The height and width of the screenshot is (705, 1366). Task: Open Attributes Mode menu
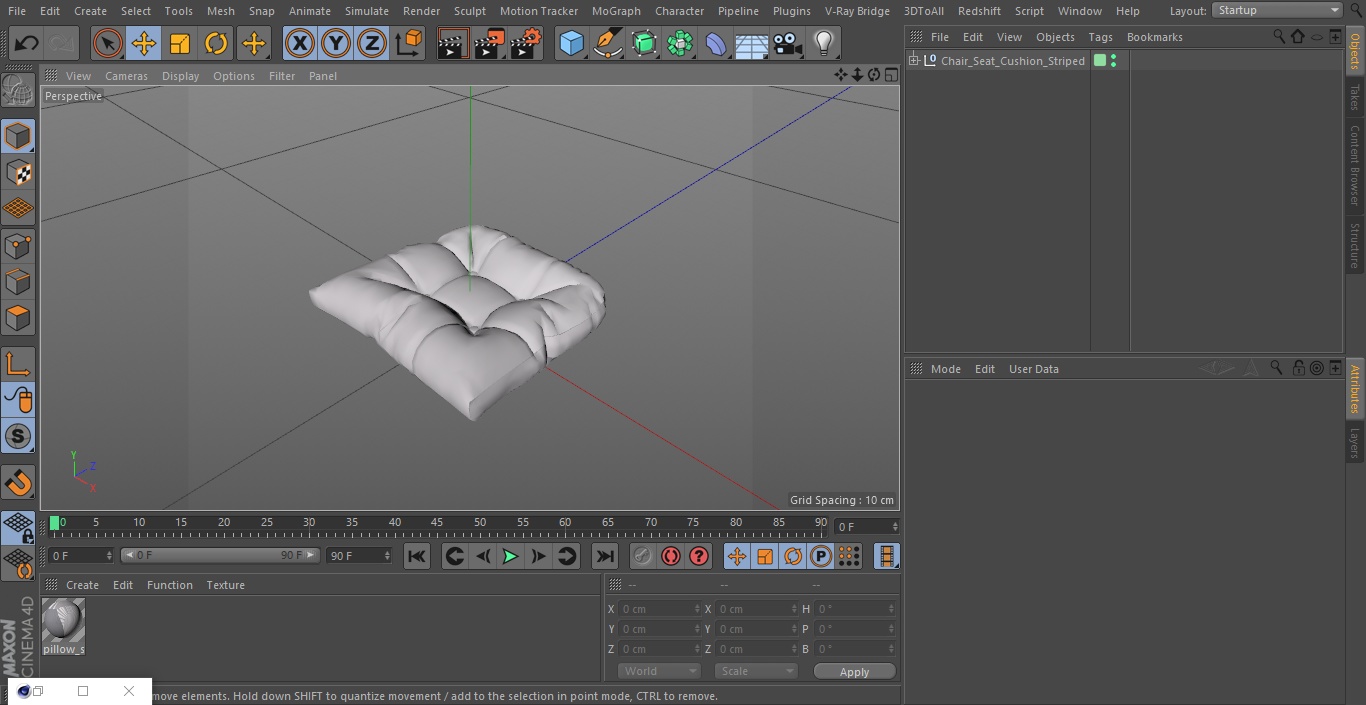click(945, 369)
